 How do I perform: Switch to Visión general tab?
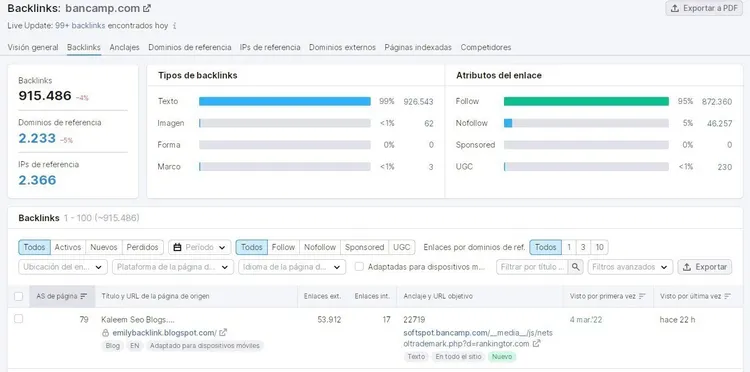33,47
